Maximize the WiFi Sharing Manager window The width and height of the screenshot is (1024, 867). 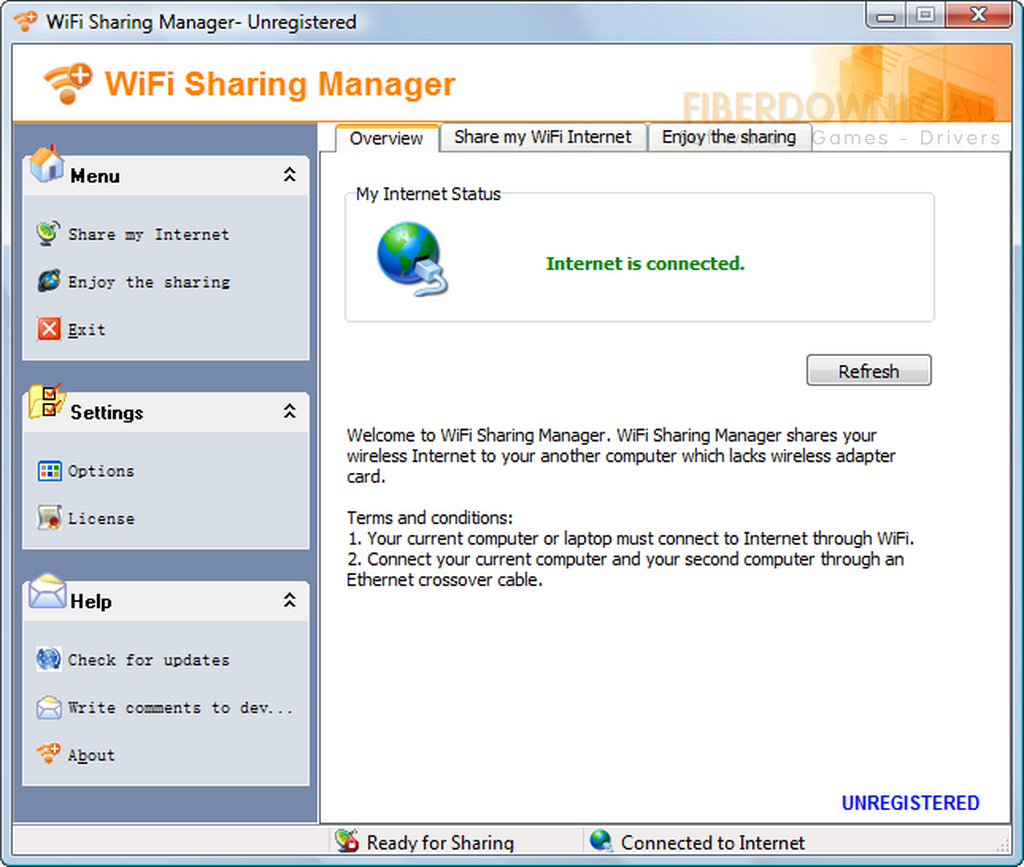point(925,15)
